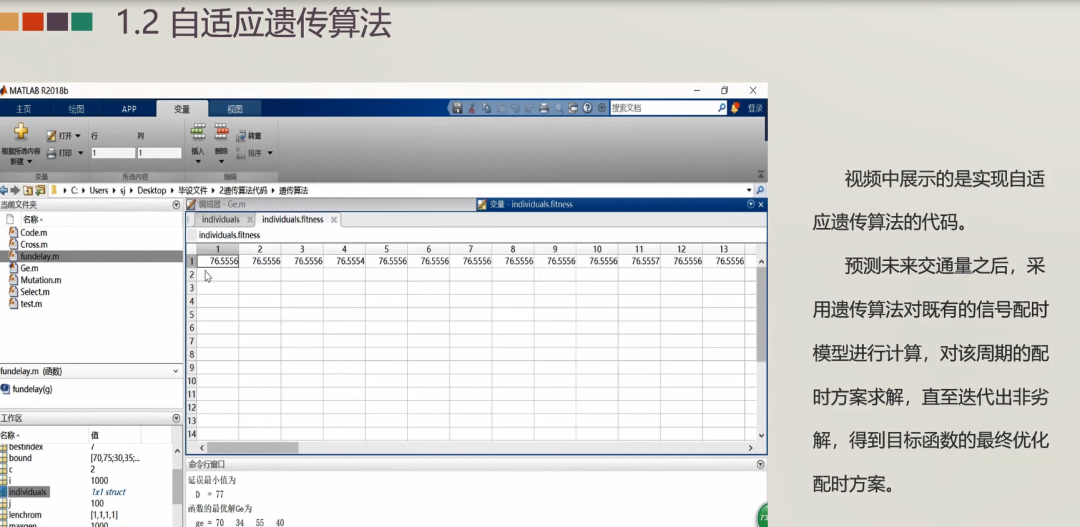
Task: Click the notification bell icon
Action: click(735, 108)
